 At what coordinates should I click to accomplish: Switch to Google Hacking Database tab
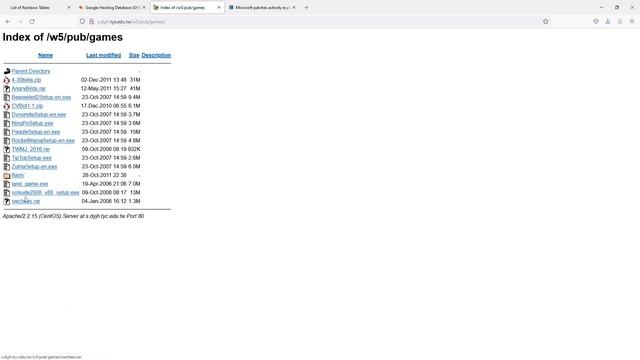tap(112, 7)
